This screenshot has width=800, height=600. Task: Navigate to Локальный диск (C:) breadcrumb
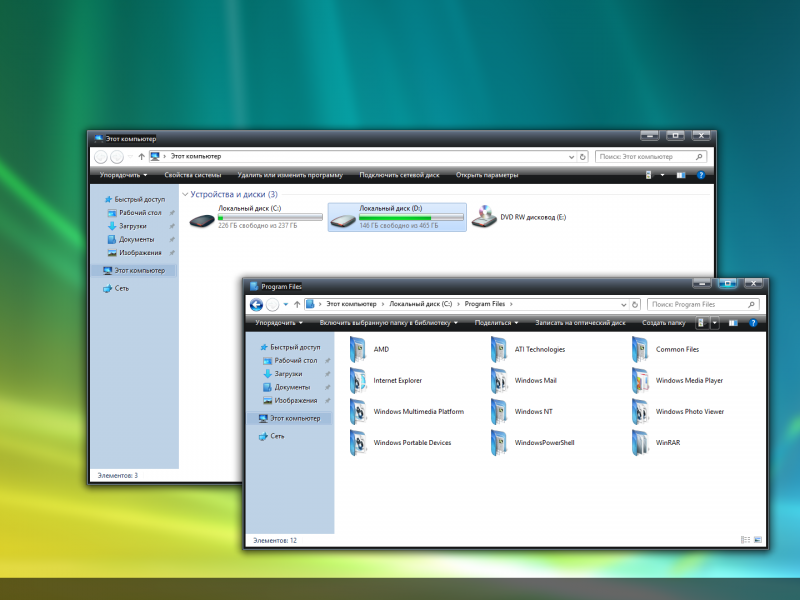[421, 304]
